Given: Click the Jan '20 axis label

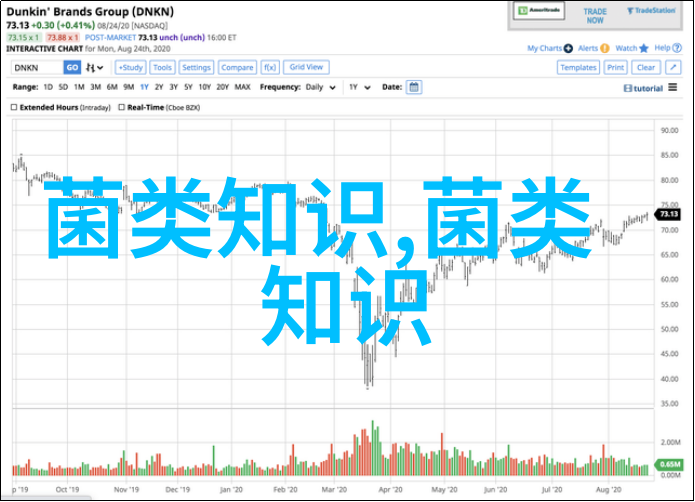Looking at the screenshot, I should tap(231, 489).
